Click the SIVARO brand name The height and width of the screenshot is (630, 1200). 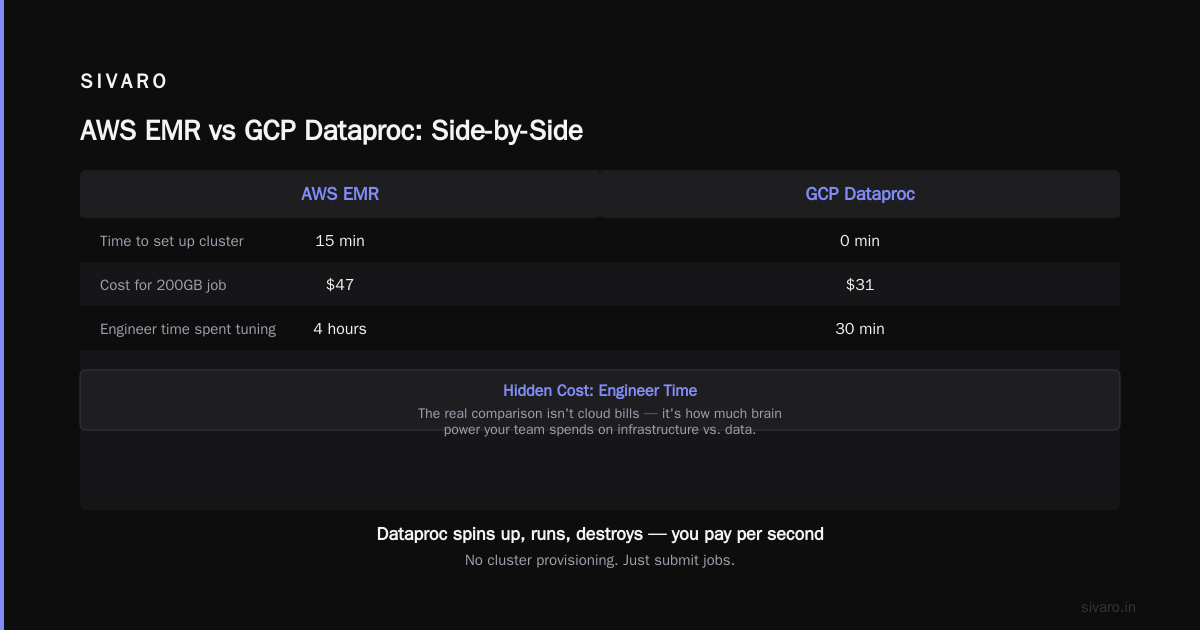(x=124, y=82)
